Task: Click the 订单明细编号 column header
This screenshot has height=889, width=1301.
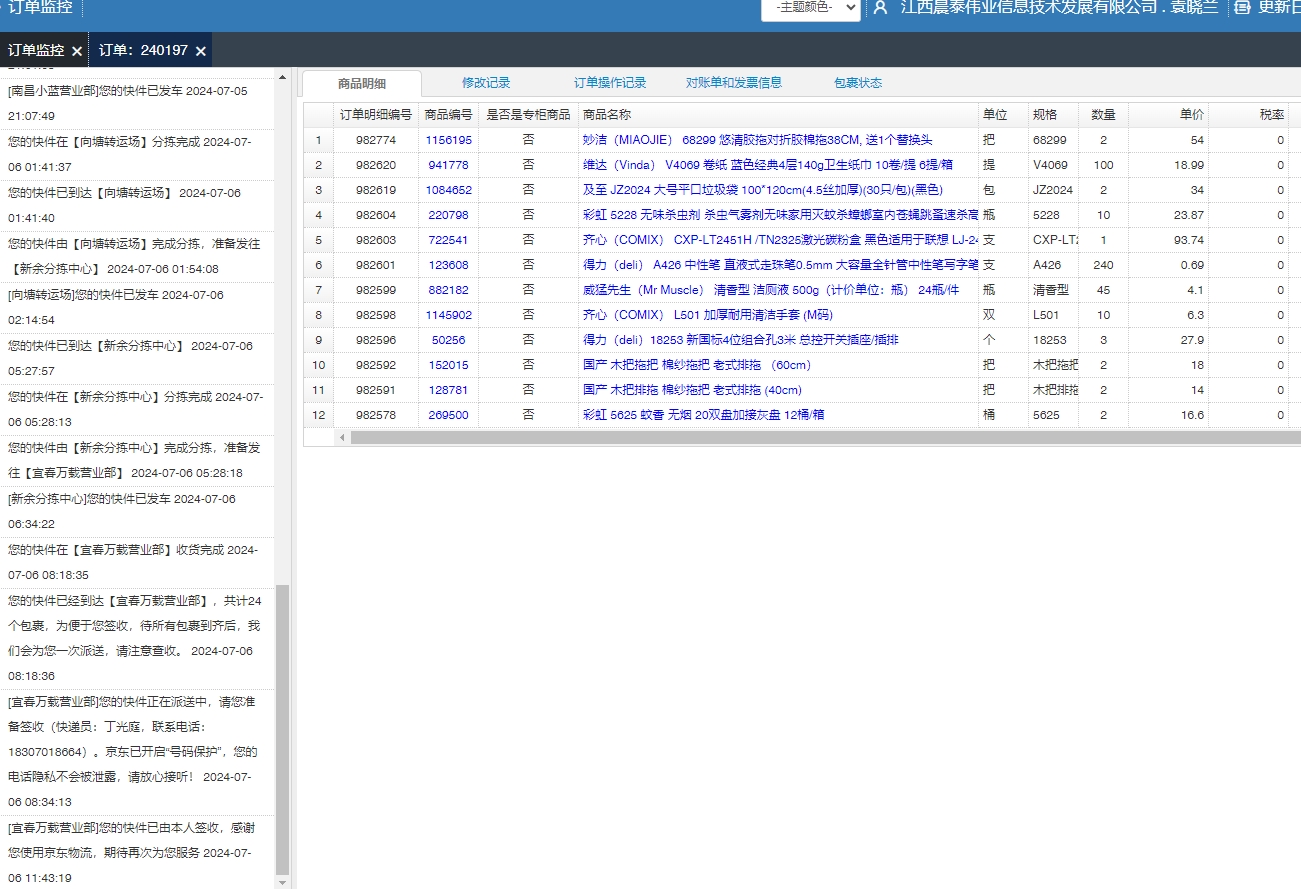Action: click(376, 115)
